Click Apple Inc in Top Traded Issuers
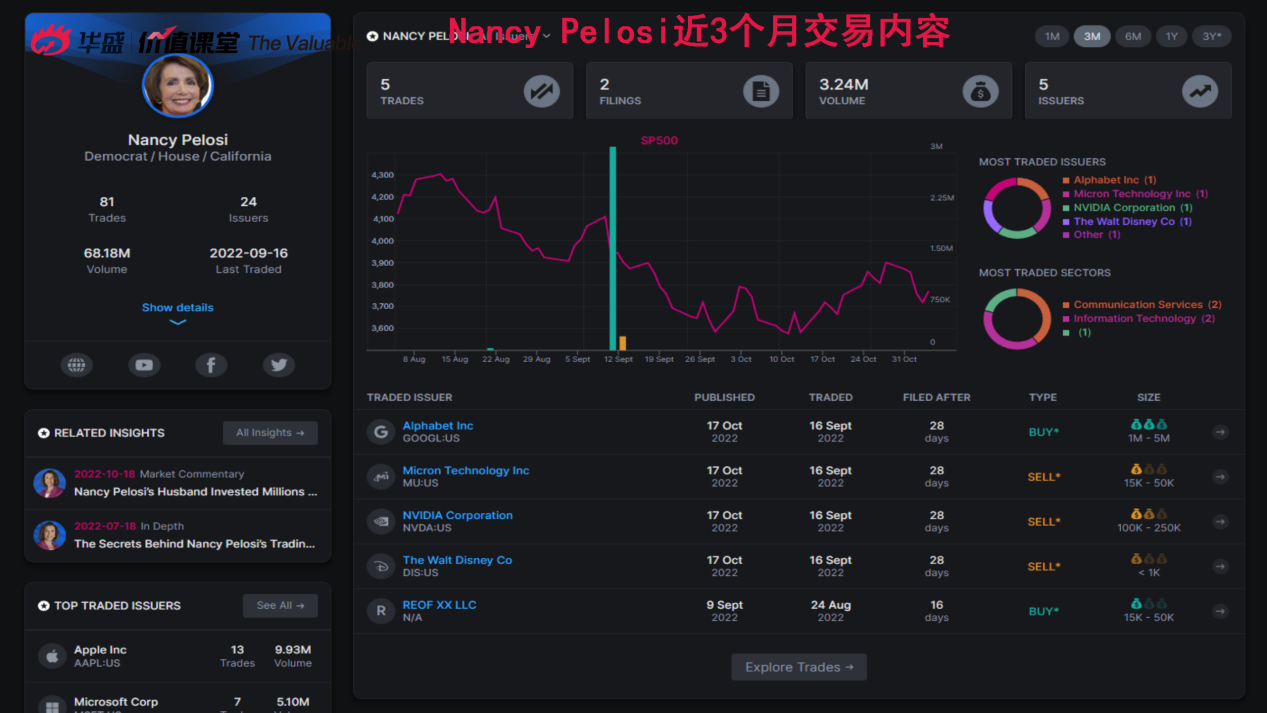The height and width of the screenshot is (713, 1267). (100, 650)
